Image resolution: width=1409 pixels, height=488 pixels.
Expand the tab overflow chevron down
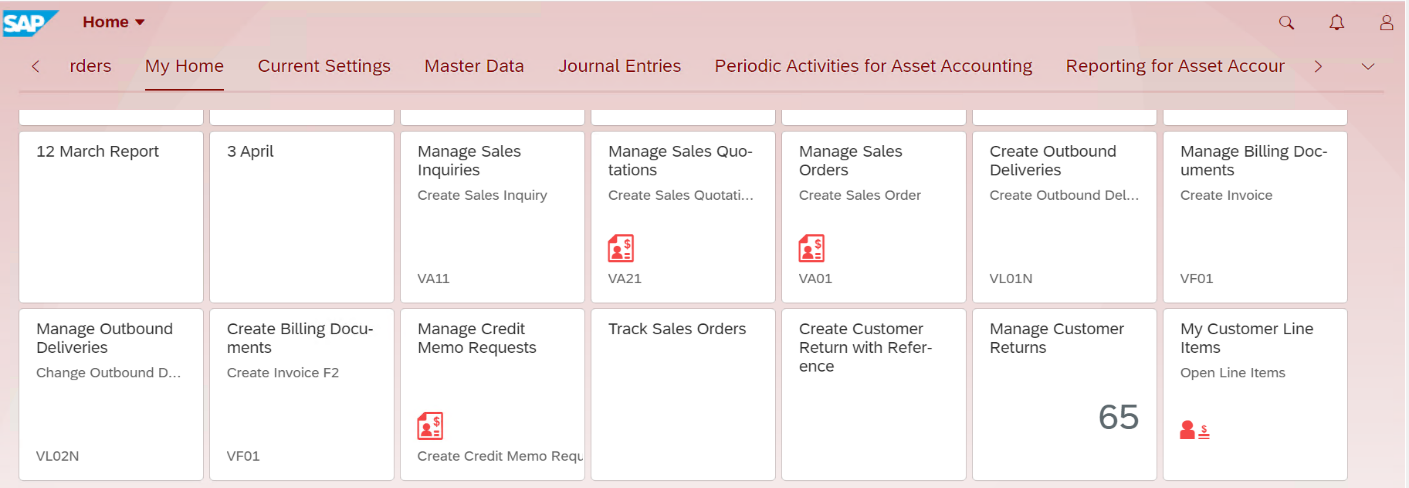coord(1368,67)
